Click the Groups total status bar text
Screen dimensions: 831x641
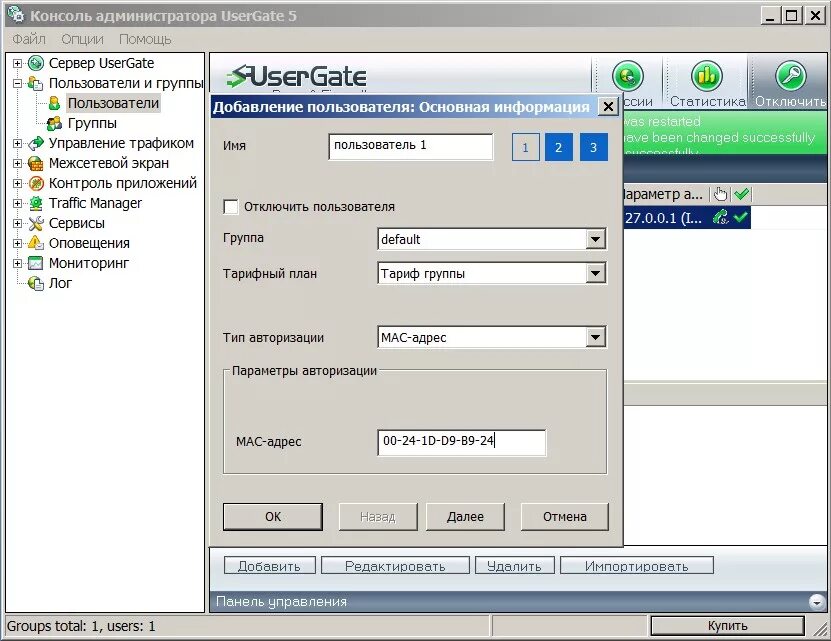coord(81,626)
